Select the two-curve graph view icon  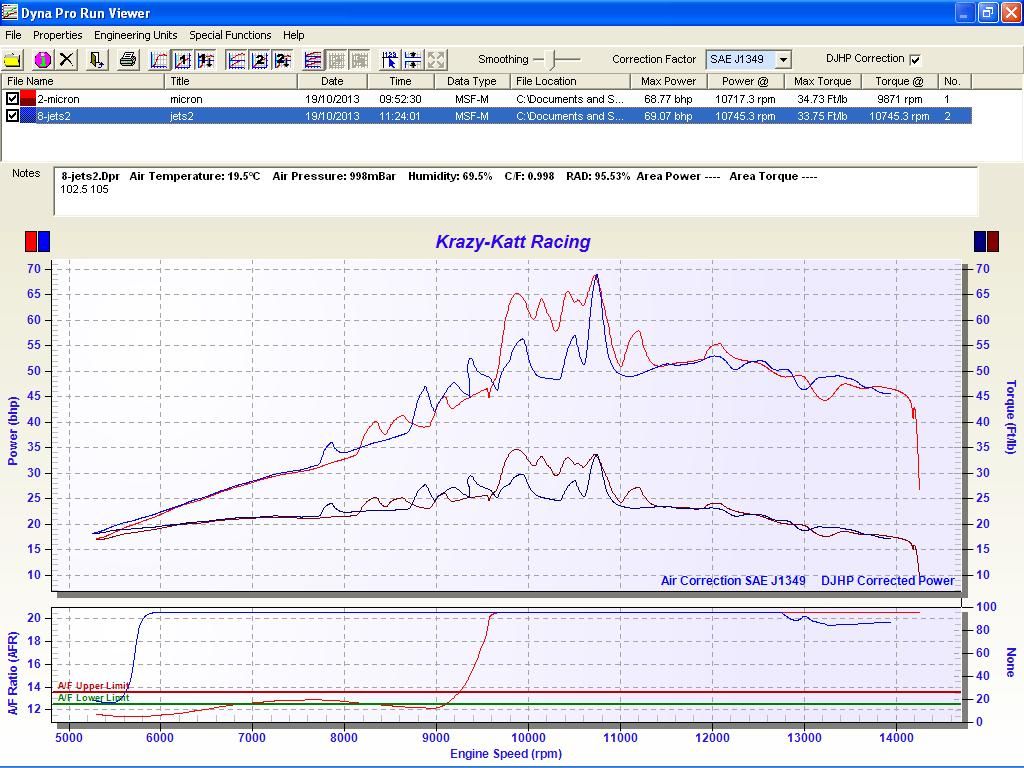coord(236,60)
